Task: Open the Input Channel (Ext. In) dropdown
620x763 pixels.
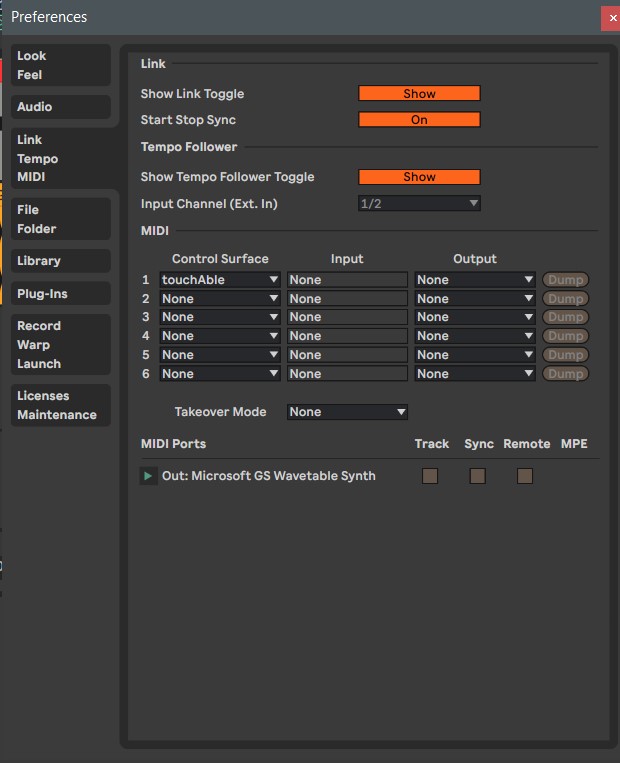Action: pos(419,204)
